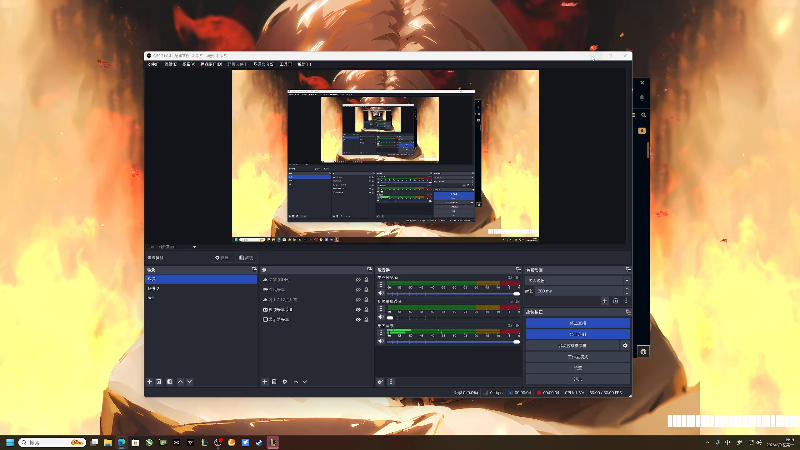
Task: Pop out the Scene Transitions dock panel
Action: click(628, 269)
